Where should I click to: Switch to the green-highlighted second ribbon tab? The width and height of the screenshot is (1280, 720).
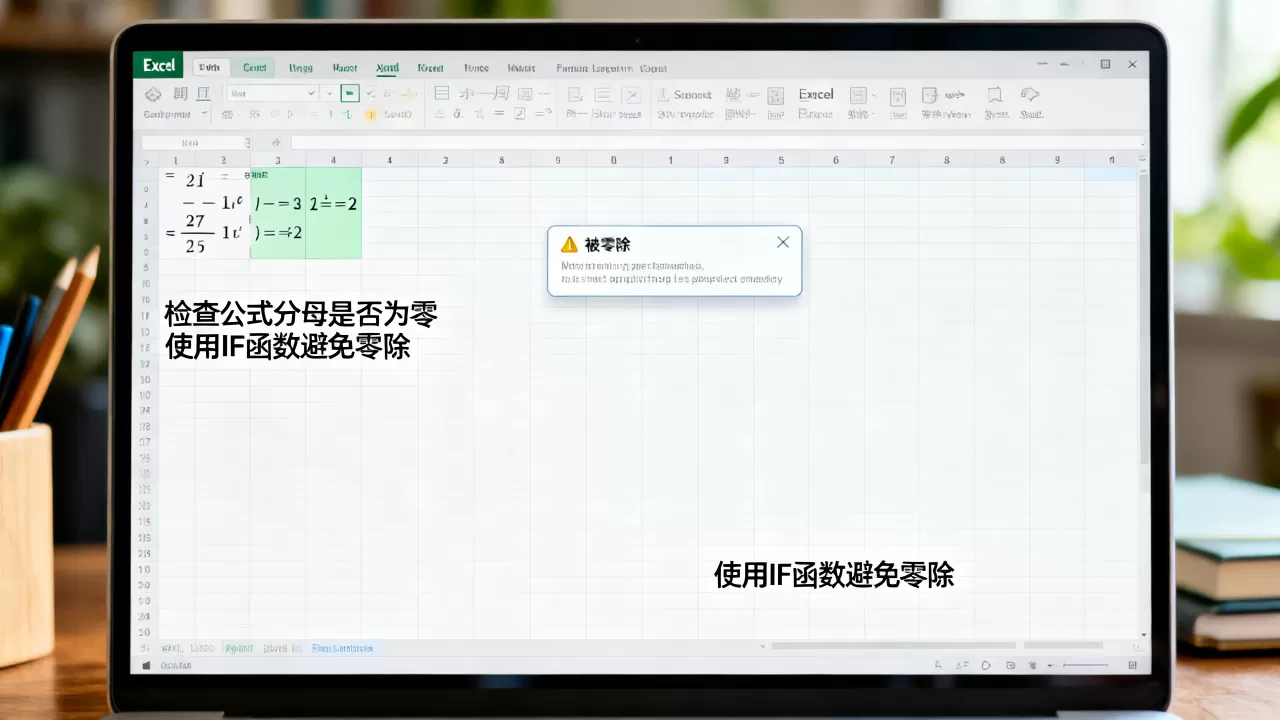click(x=255, y=67)
